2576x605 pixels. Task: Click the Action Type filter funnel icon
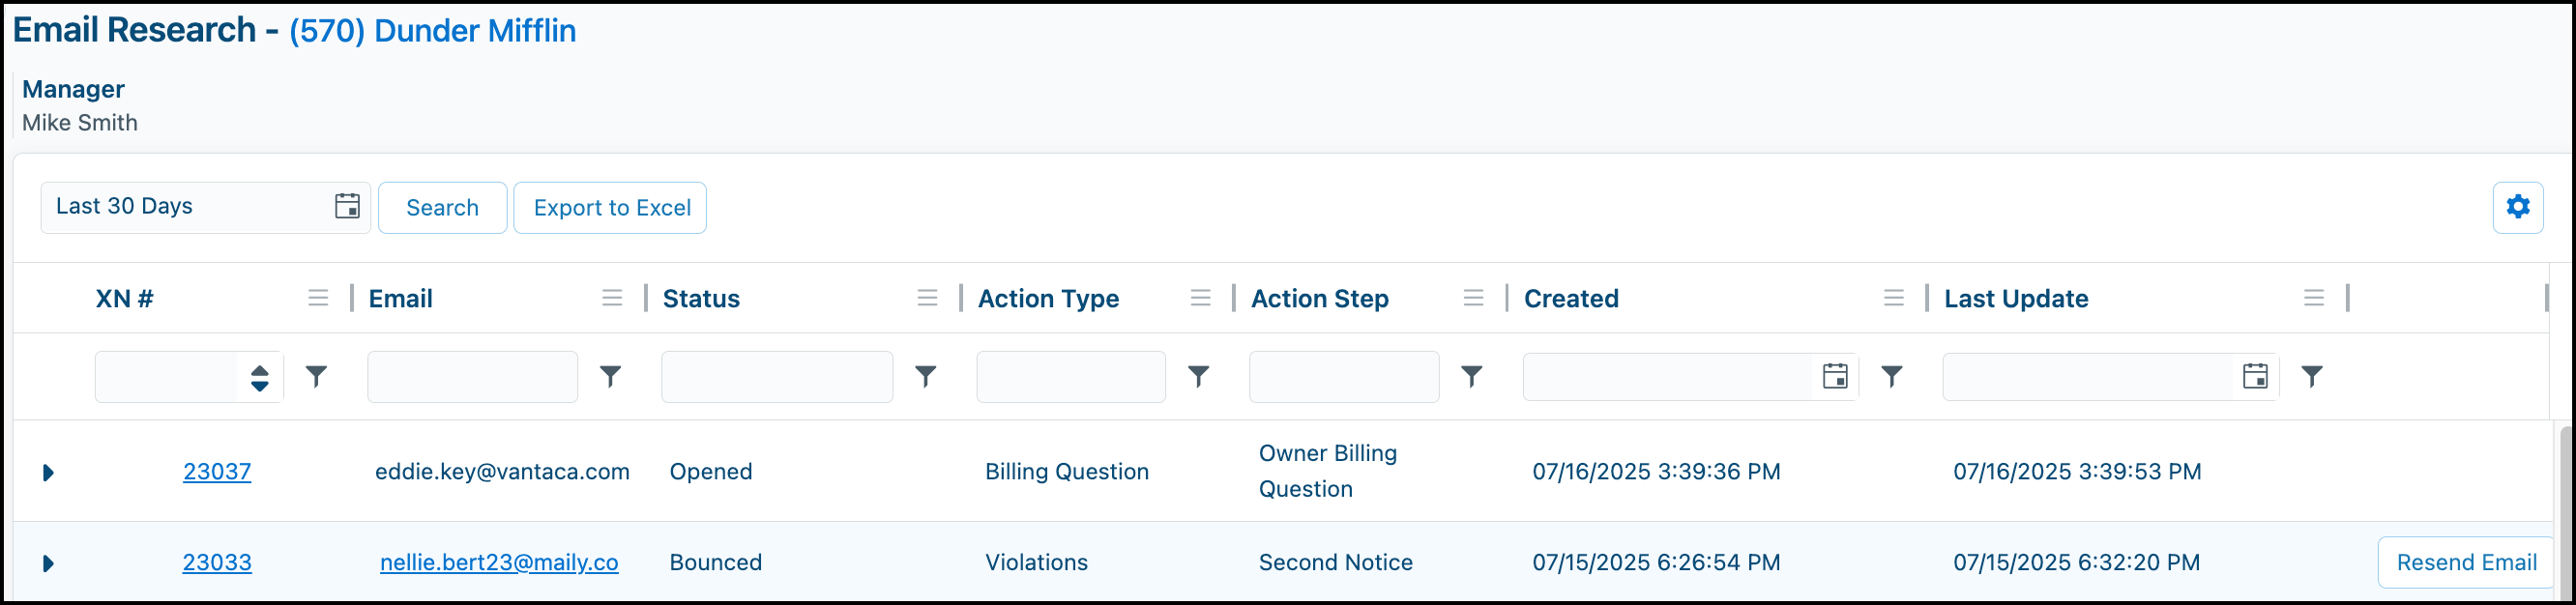point(1198,376)
